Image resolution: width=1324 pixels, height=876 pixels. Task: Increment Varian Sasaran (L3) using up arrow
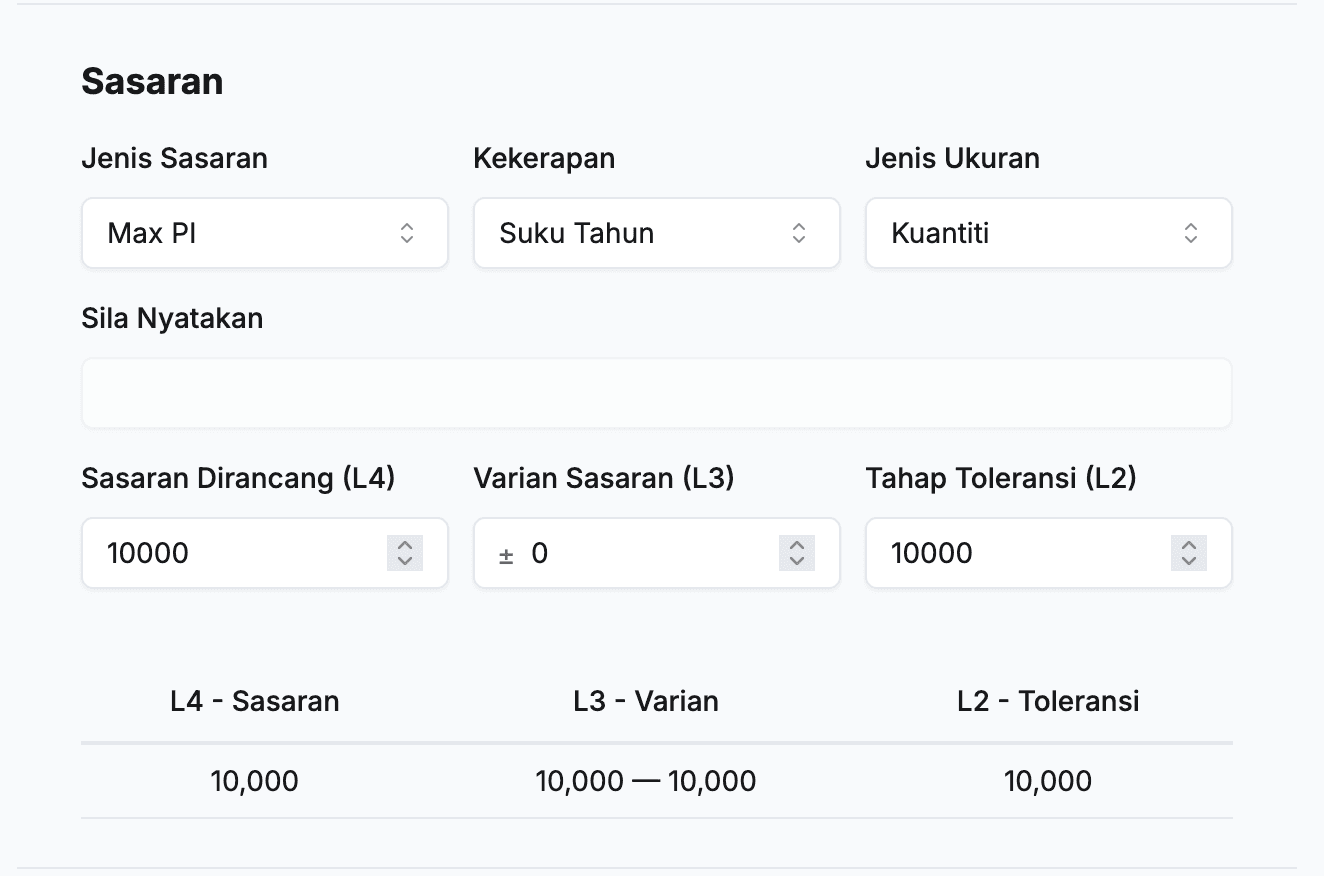797,545
